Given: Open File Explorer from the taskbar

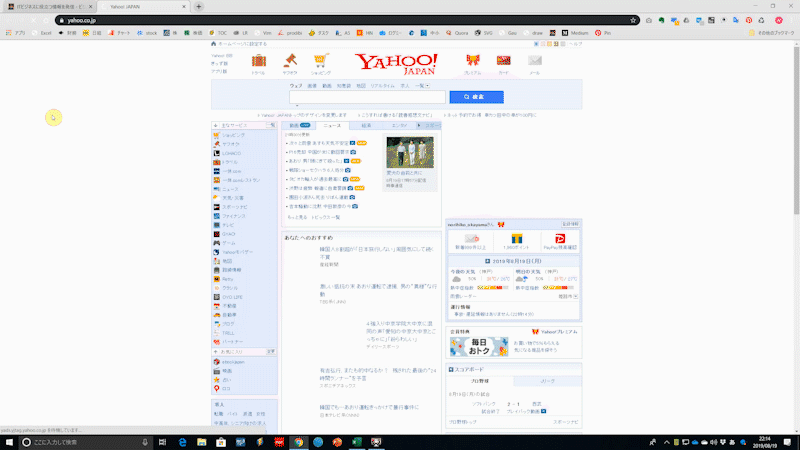Looking at the screenshot, I should pos(202,442).
